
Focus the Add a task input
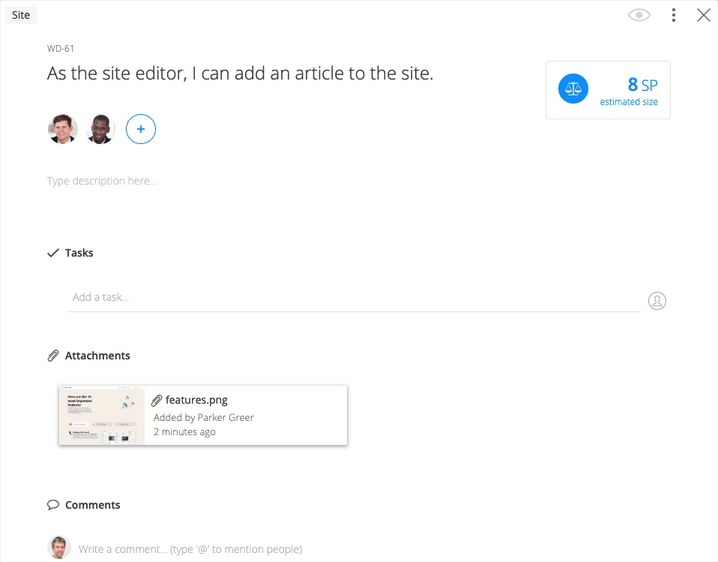(x=350, y=297)
